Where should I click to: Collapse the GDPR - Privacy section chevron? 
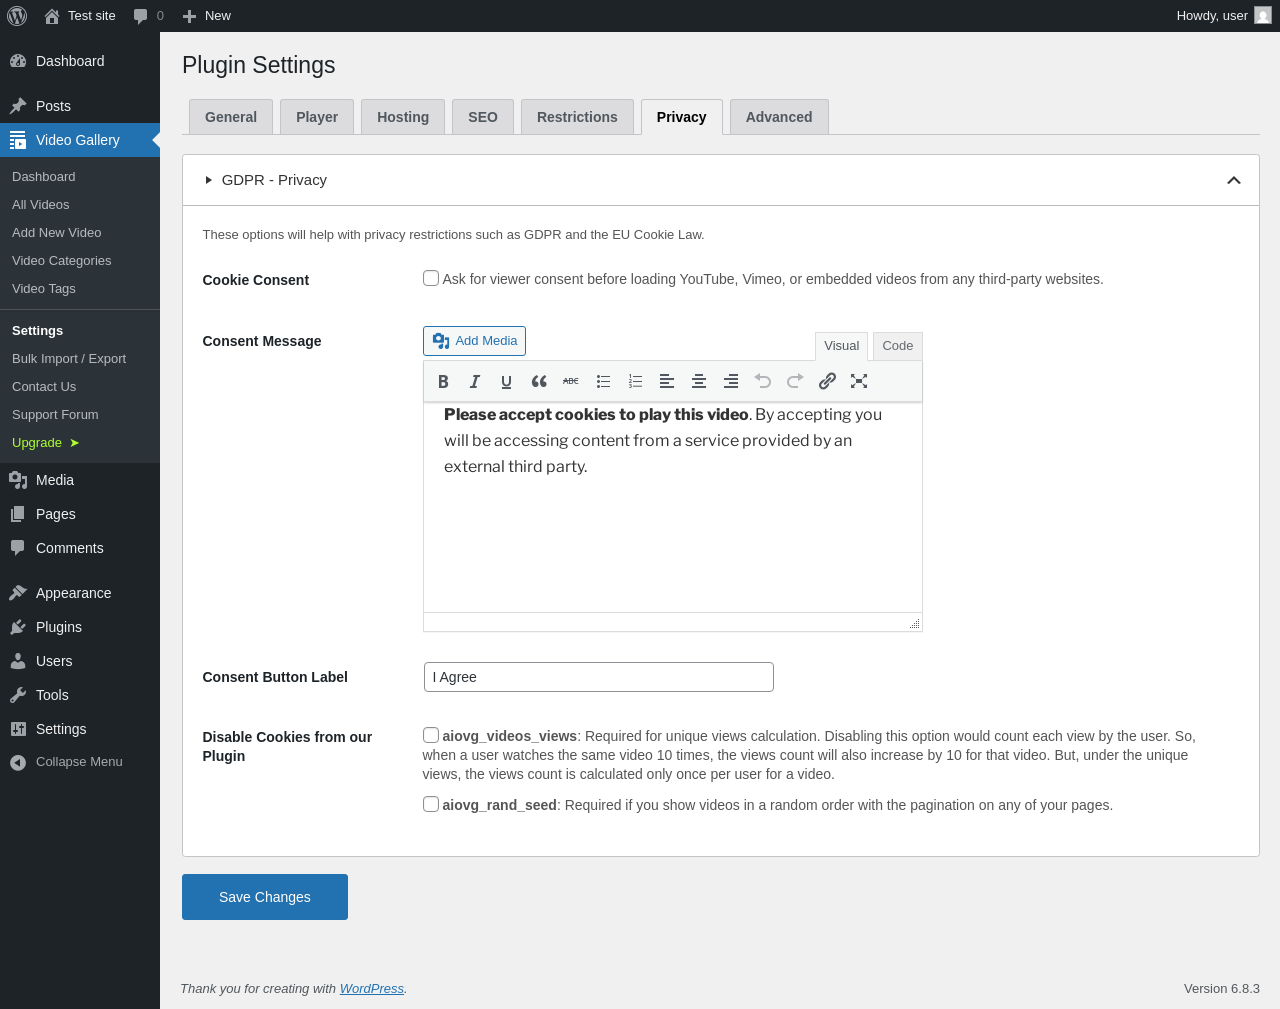1234,180
